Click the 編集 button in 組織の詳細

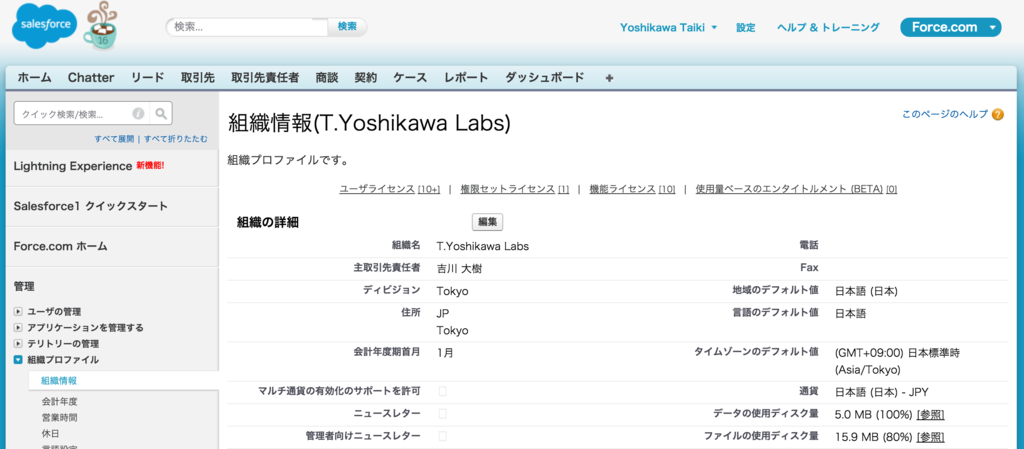tap(487, 222)
